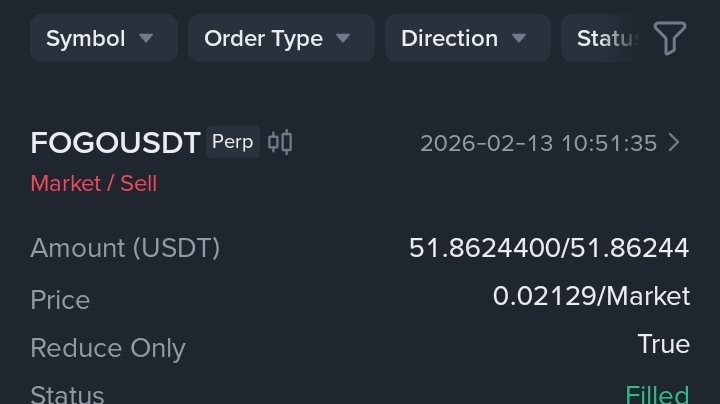
Task: Select the 51.8624400/51.86244 amount value
Action: 549,248
